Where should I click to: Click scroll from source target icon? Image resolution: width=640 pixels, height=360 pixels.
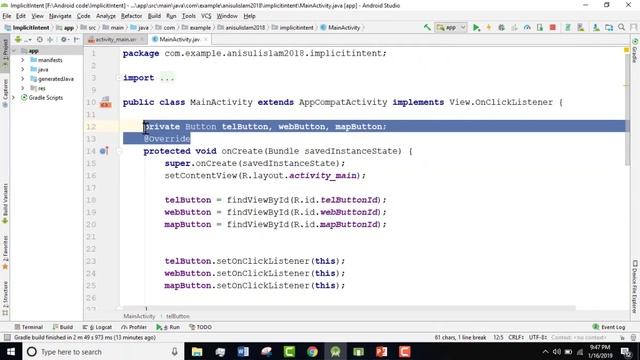coord(40,40)
